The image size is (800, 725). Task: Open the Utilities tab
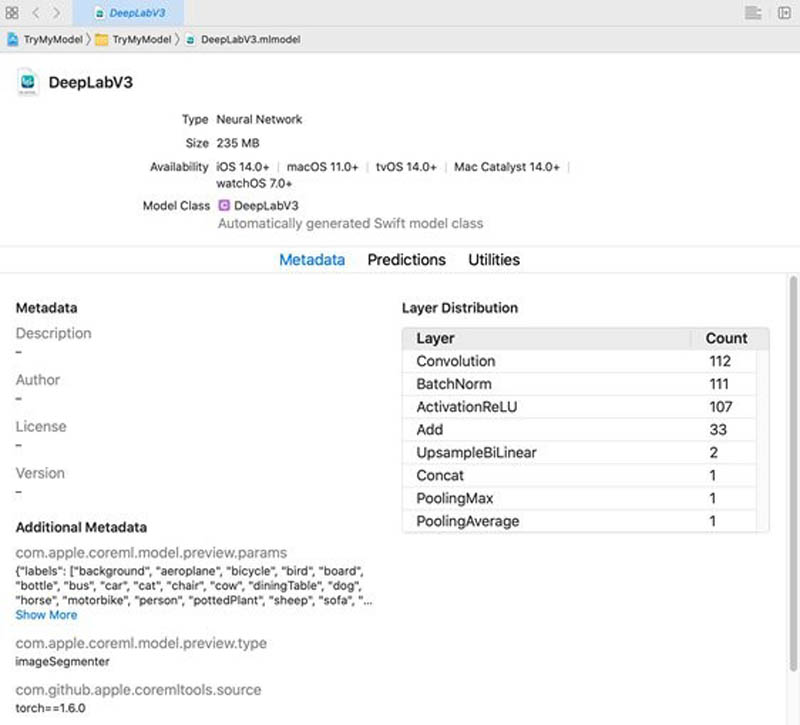[x=494, y=260]
